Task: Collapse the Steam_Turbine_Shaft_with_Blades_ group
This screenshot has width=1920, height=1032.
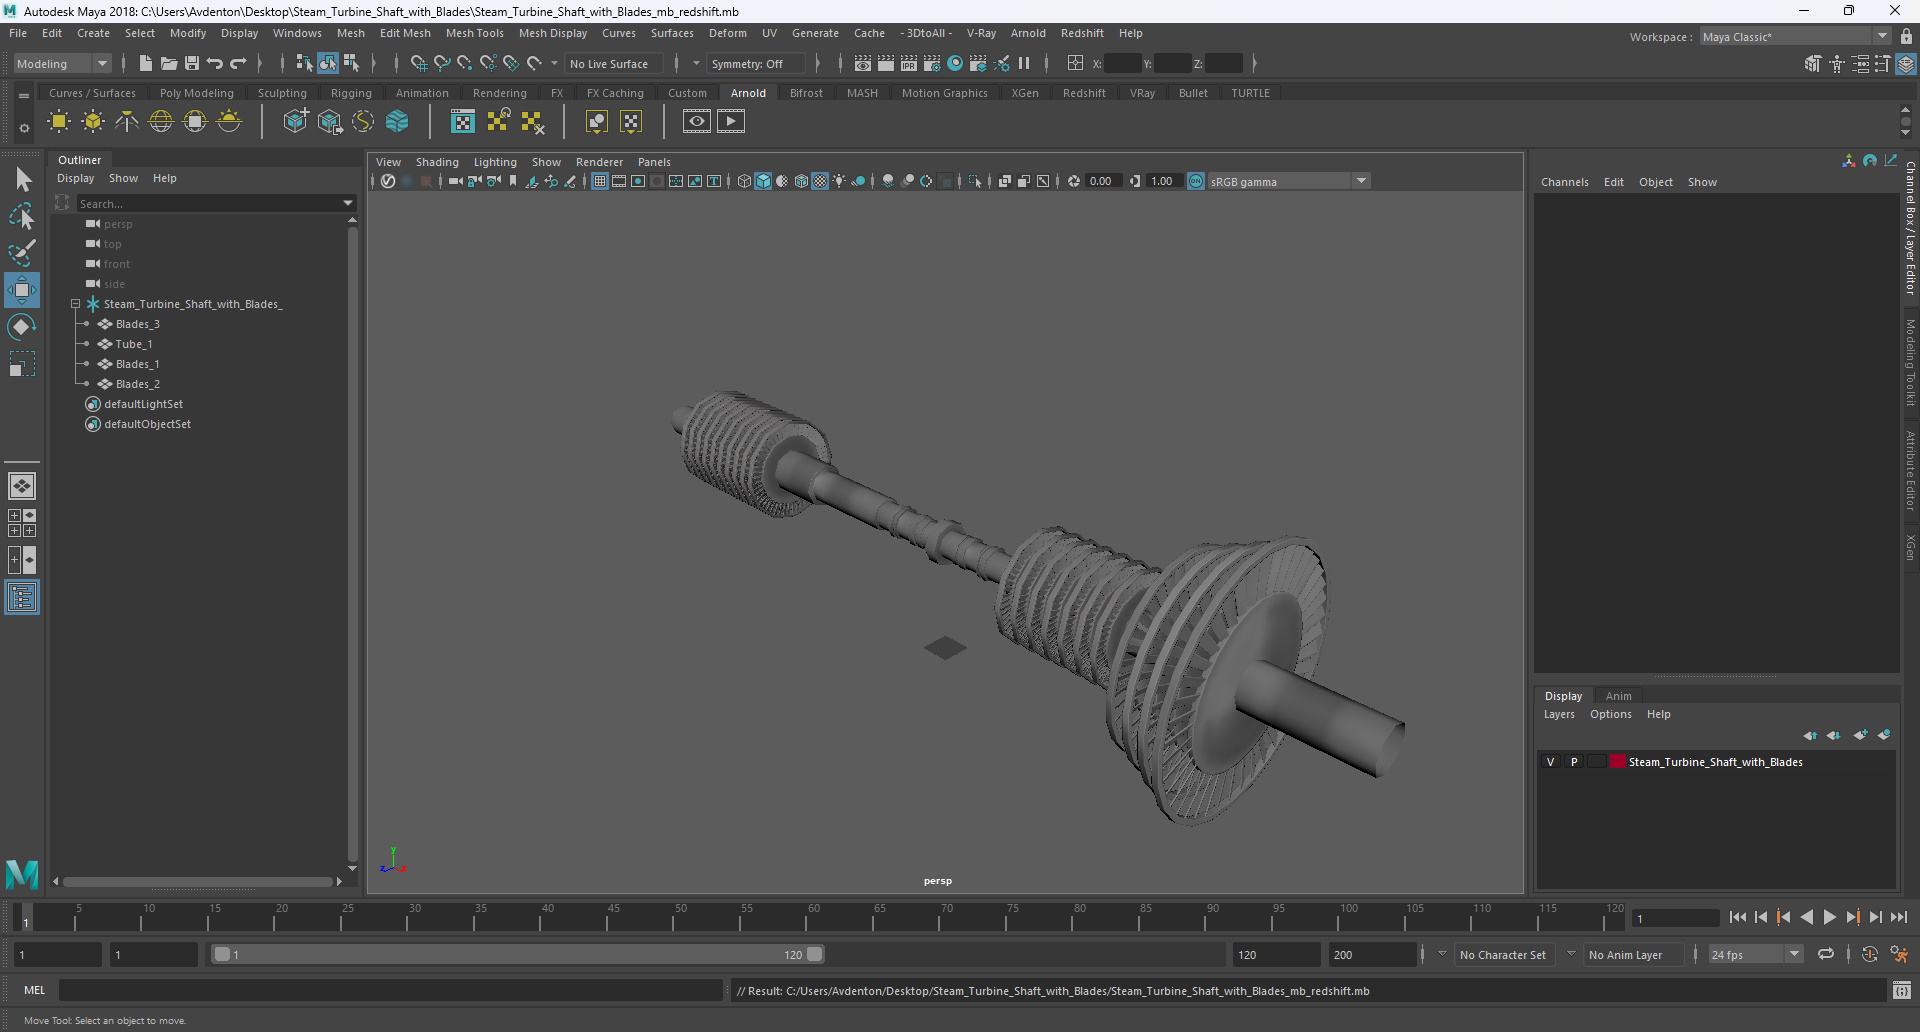Action: click(75, 304)
